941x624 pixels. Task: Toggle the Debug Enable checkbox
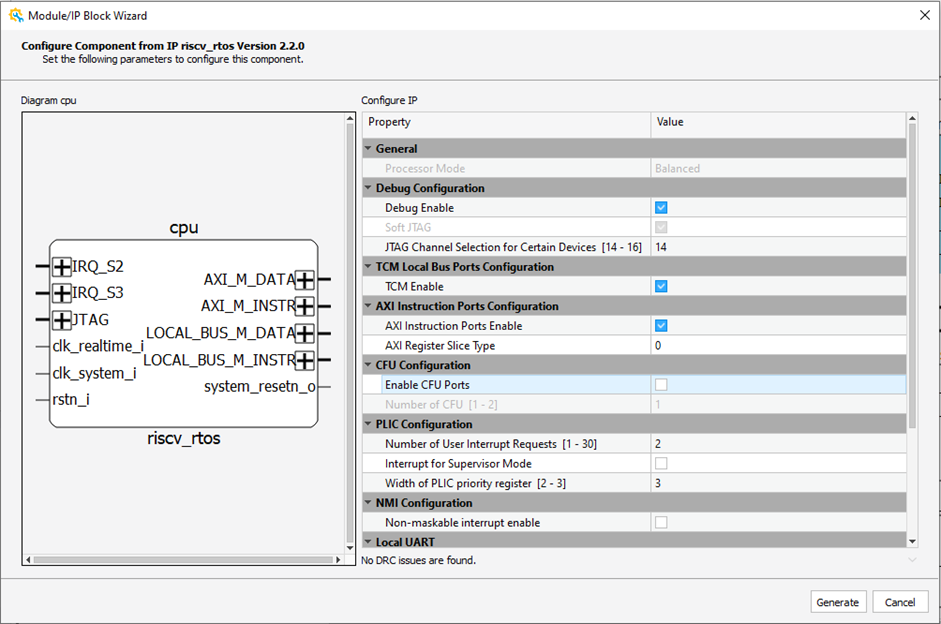pyautogui.click(x=661, y=208)
